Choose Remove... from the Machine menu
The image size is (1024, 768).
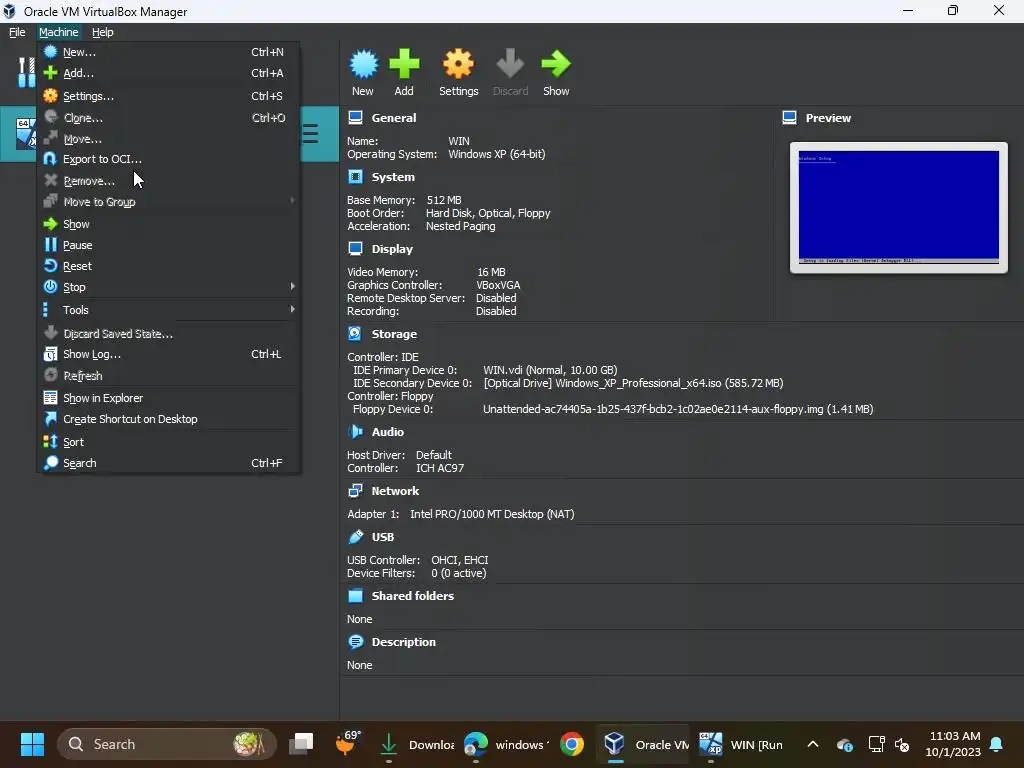pos(168,181)
